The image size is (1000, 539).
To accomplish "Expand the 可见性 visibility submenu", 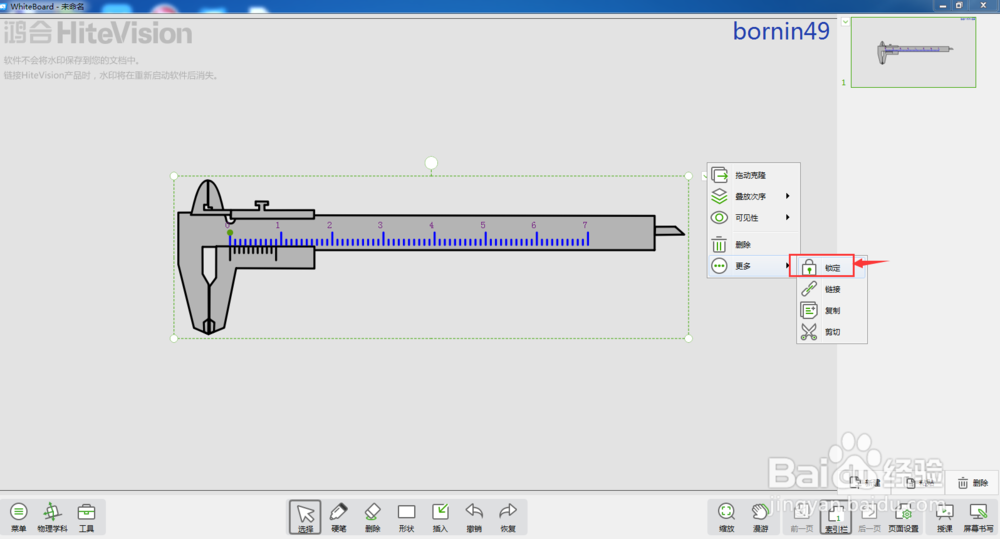I will coord(753,218).
